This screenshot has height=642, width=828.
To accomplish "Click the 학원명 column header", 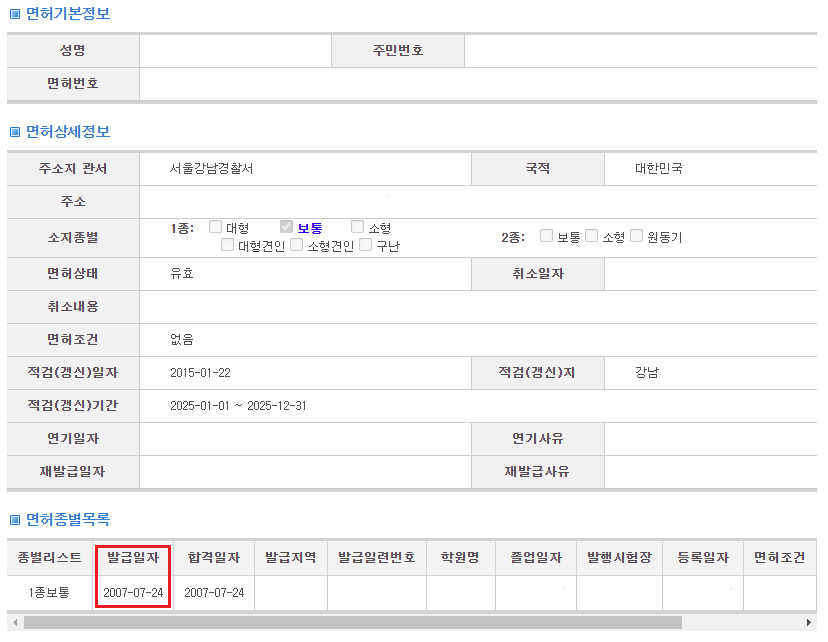I will (x=461, y=558).
